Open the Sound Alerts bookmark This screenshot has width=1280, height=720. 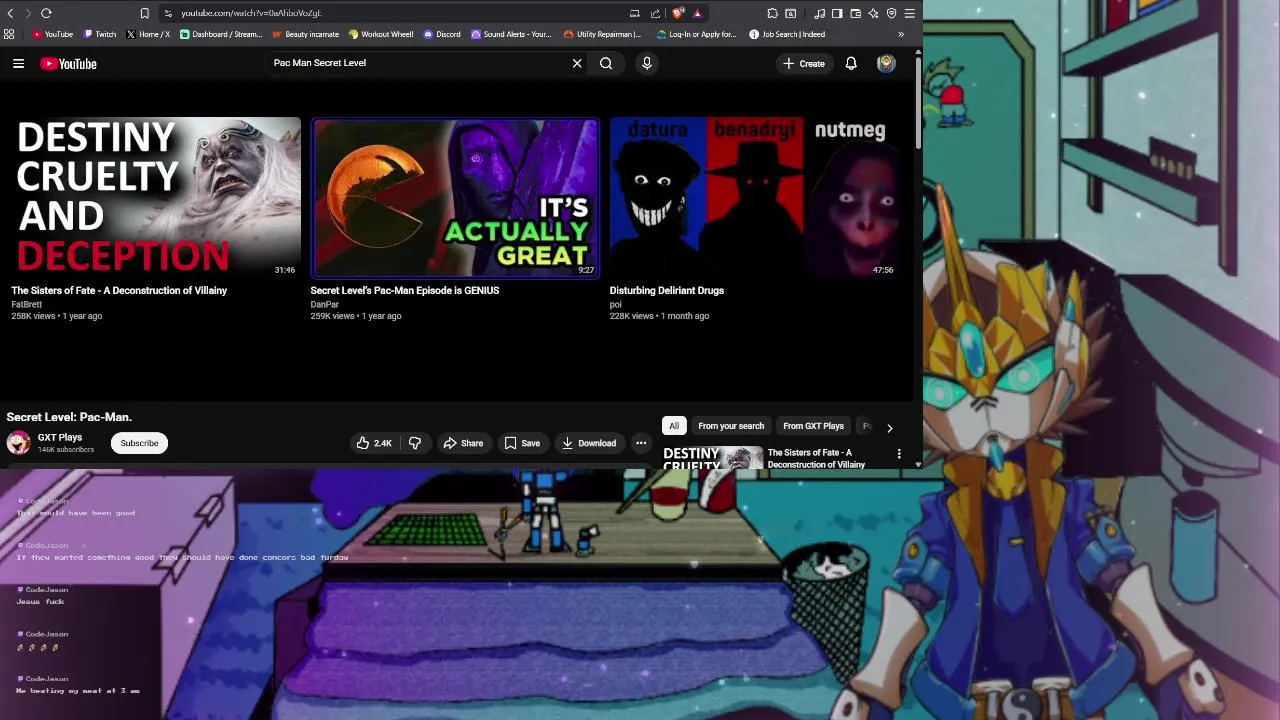click(511, 34)
